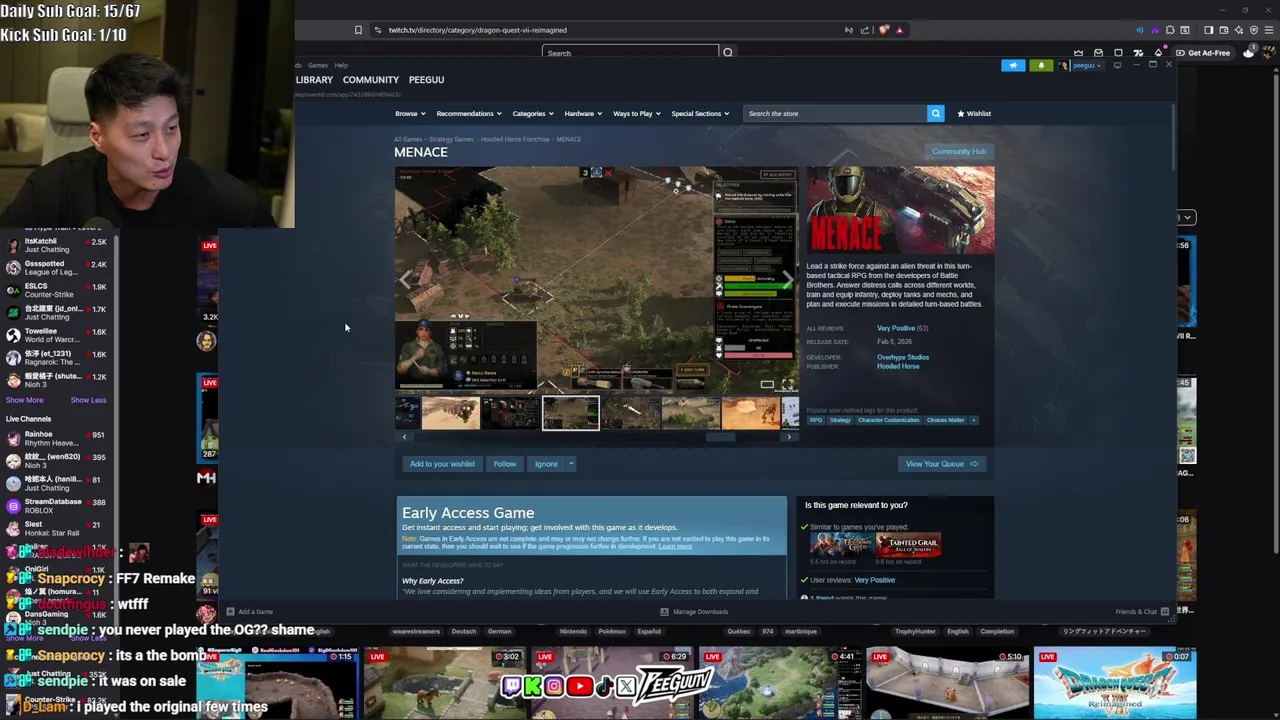Image resolution: width=1280 pixels, height=720 pixels.
Task: Open the Dragon Quest VII Reimagined stream thumbnail
Action: (x=1115, y=683)
